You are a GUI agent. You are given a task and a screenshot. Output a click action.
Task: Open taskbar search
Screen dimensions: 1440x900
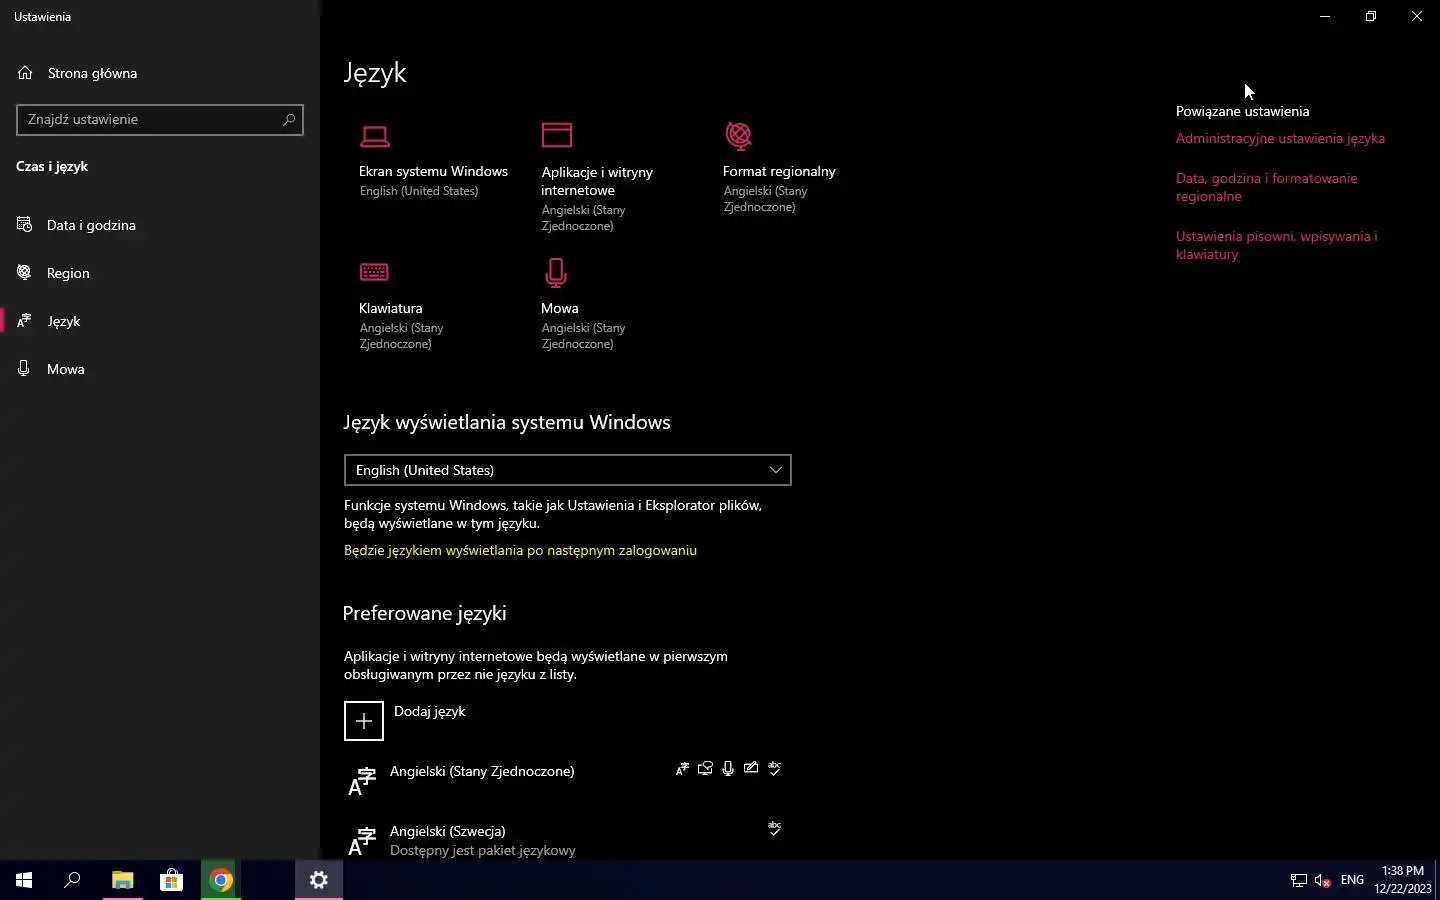point(72,880)
